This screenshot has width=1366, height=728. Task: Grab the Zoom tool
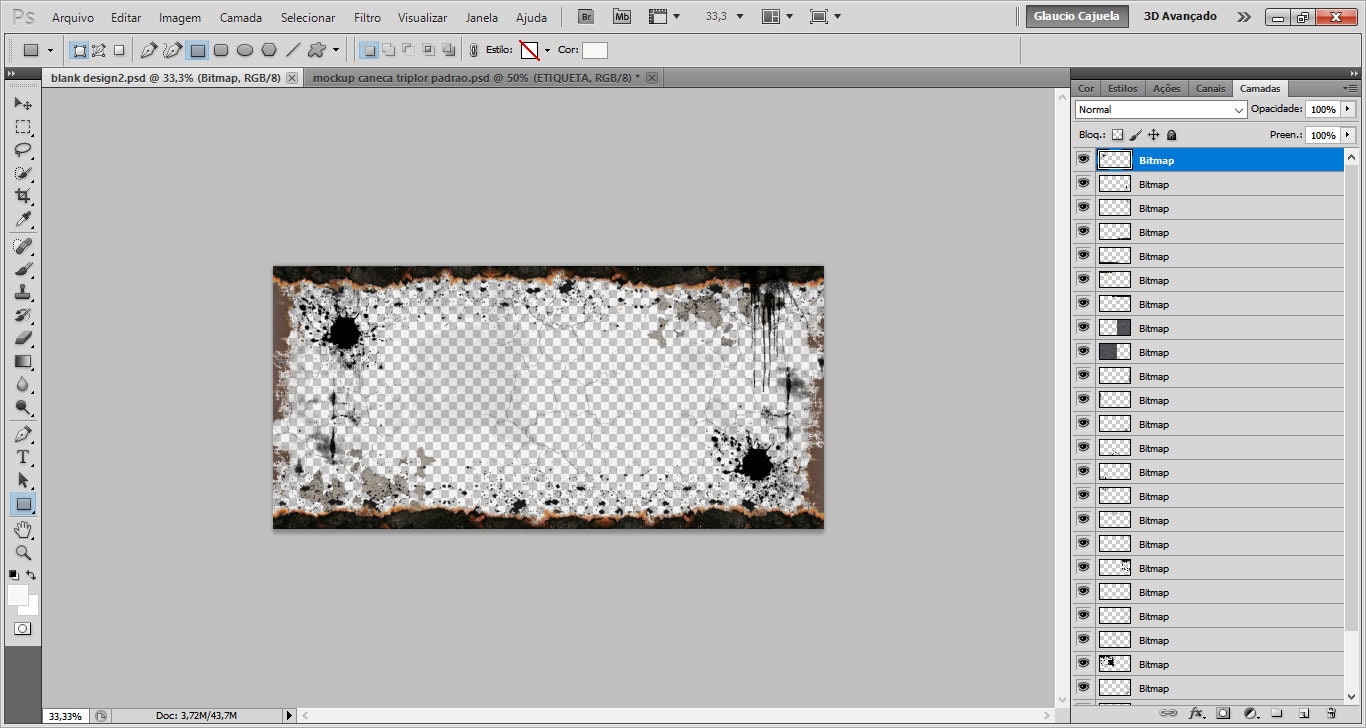pyautogui.click(x=22, y=553)
